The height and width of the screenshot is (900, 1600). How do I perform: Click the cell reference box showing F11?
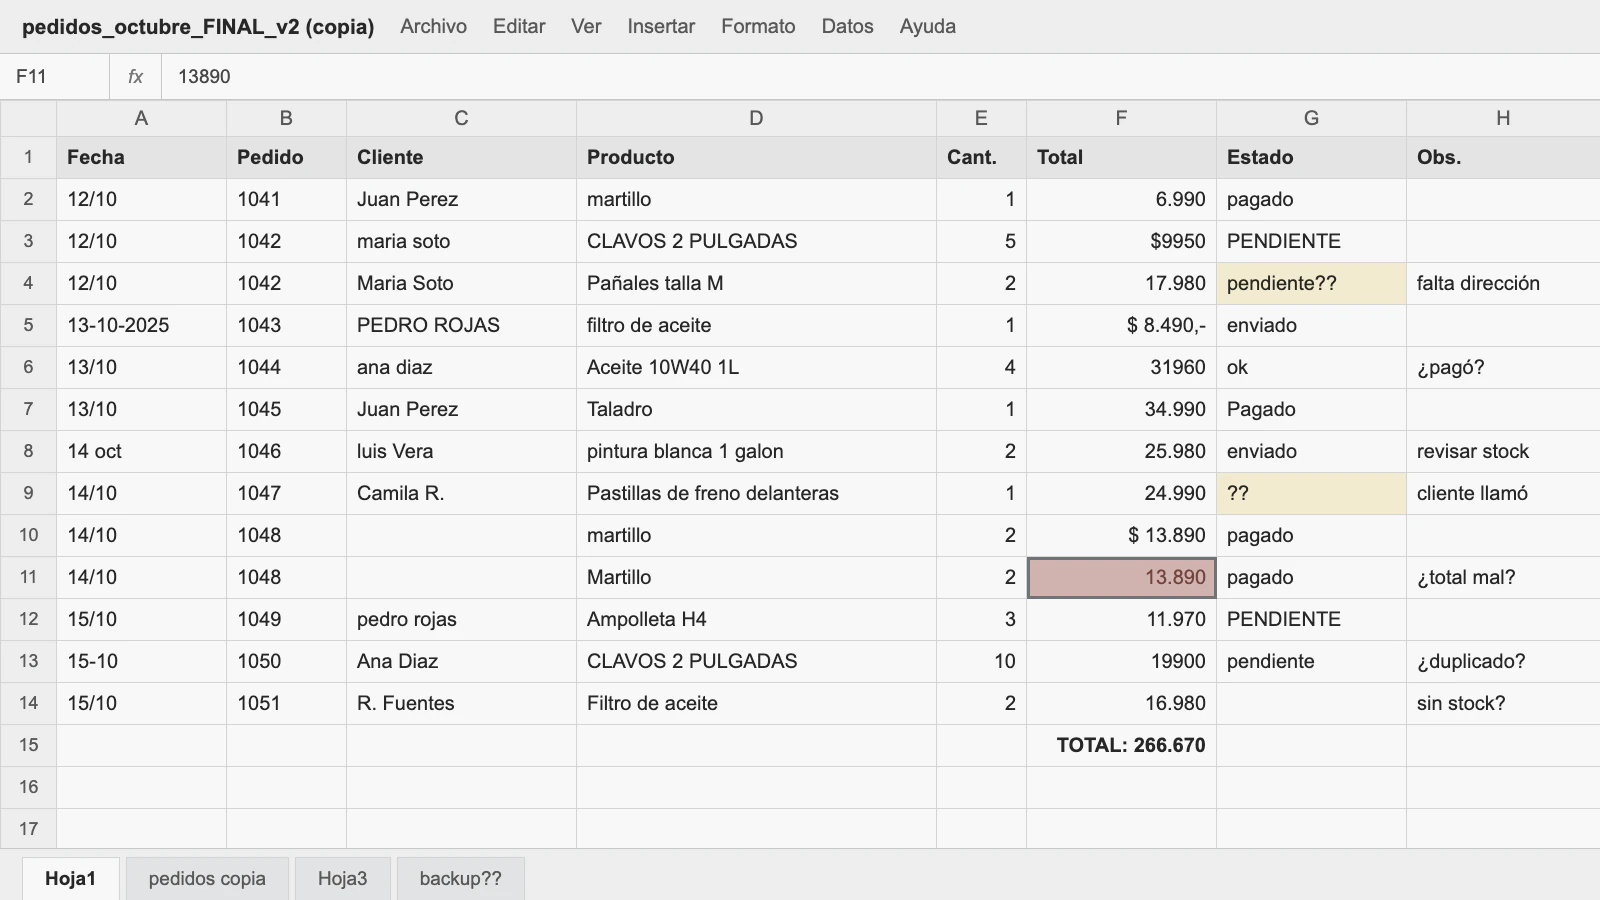pos(55,76)
